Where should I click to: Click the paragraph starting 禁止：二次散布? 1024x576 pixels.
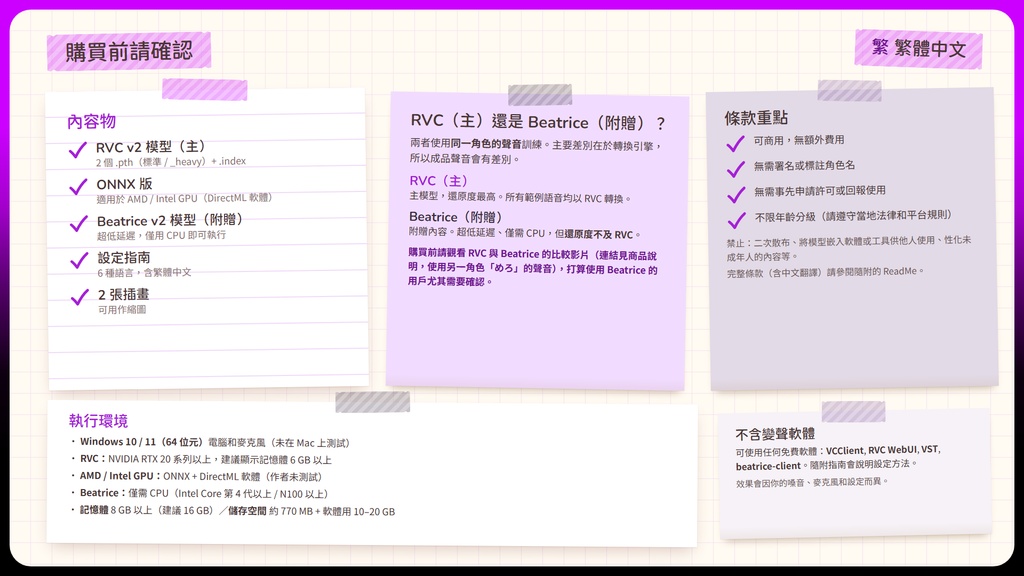point(849,248)
